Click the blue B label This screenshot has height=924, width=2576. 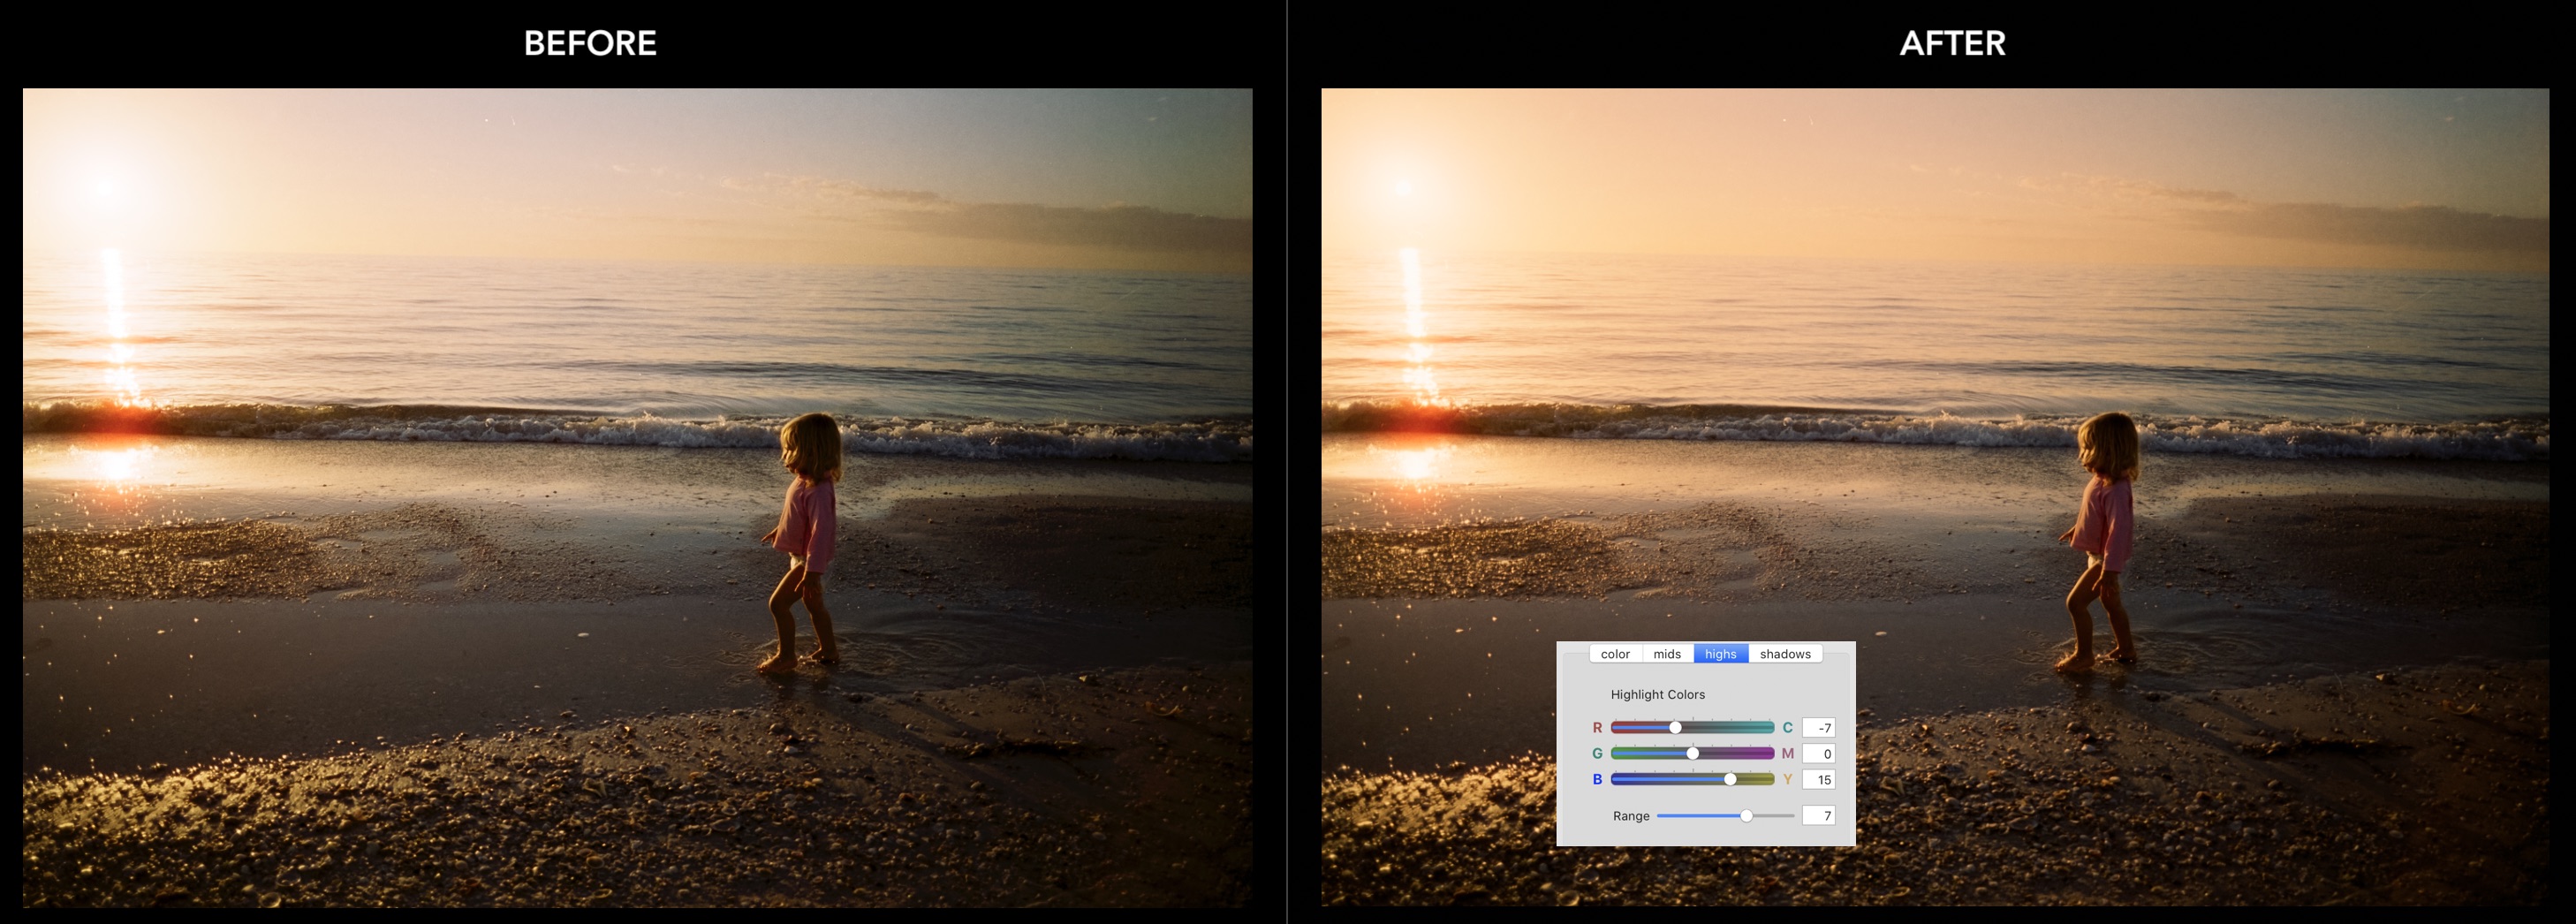(x=1597, y=780)
